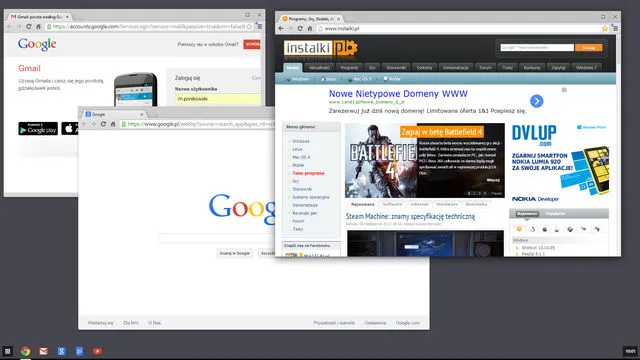
Task: Open Chrome menu in instalki.pl window
Action: 615,29
